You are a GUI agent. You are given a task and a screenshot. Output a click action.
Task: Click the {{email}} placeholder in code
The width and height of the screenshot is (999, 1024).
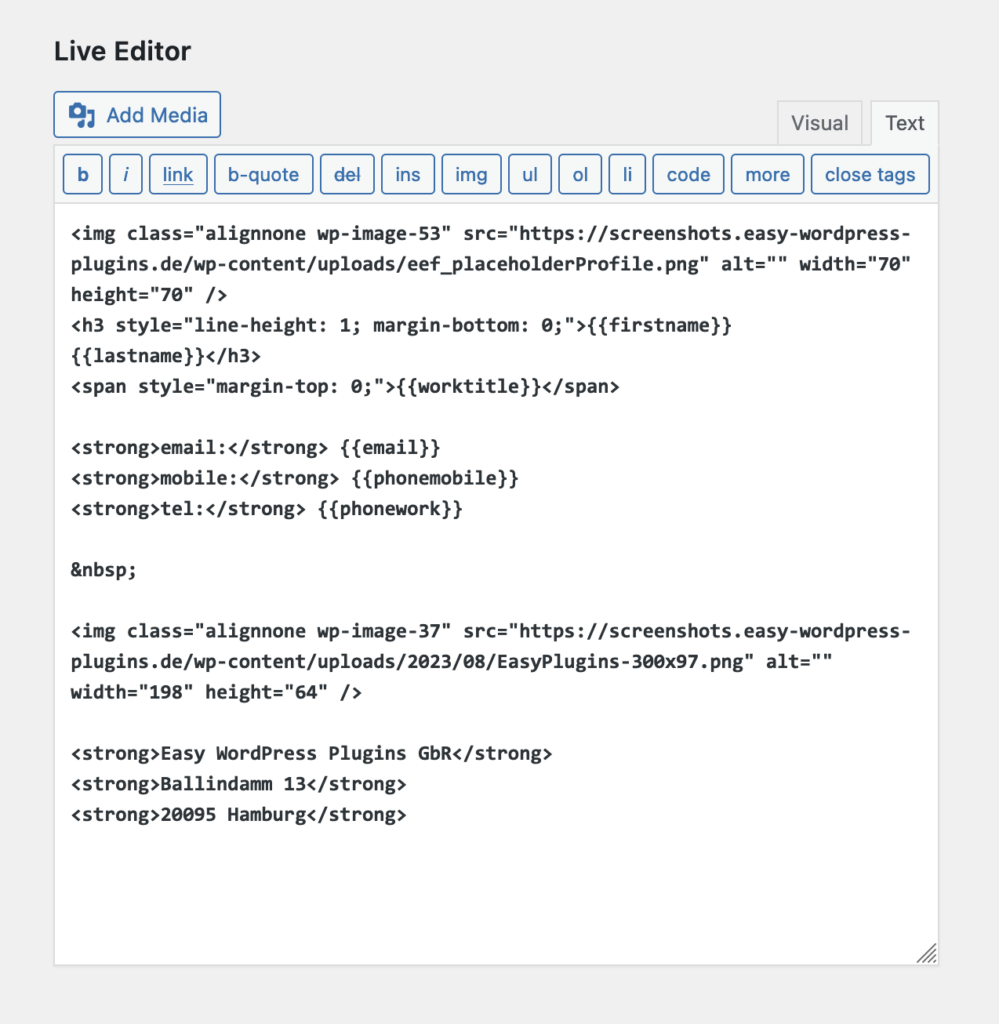coord(390,448)
